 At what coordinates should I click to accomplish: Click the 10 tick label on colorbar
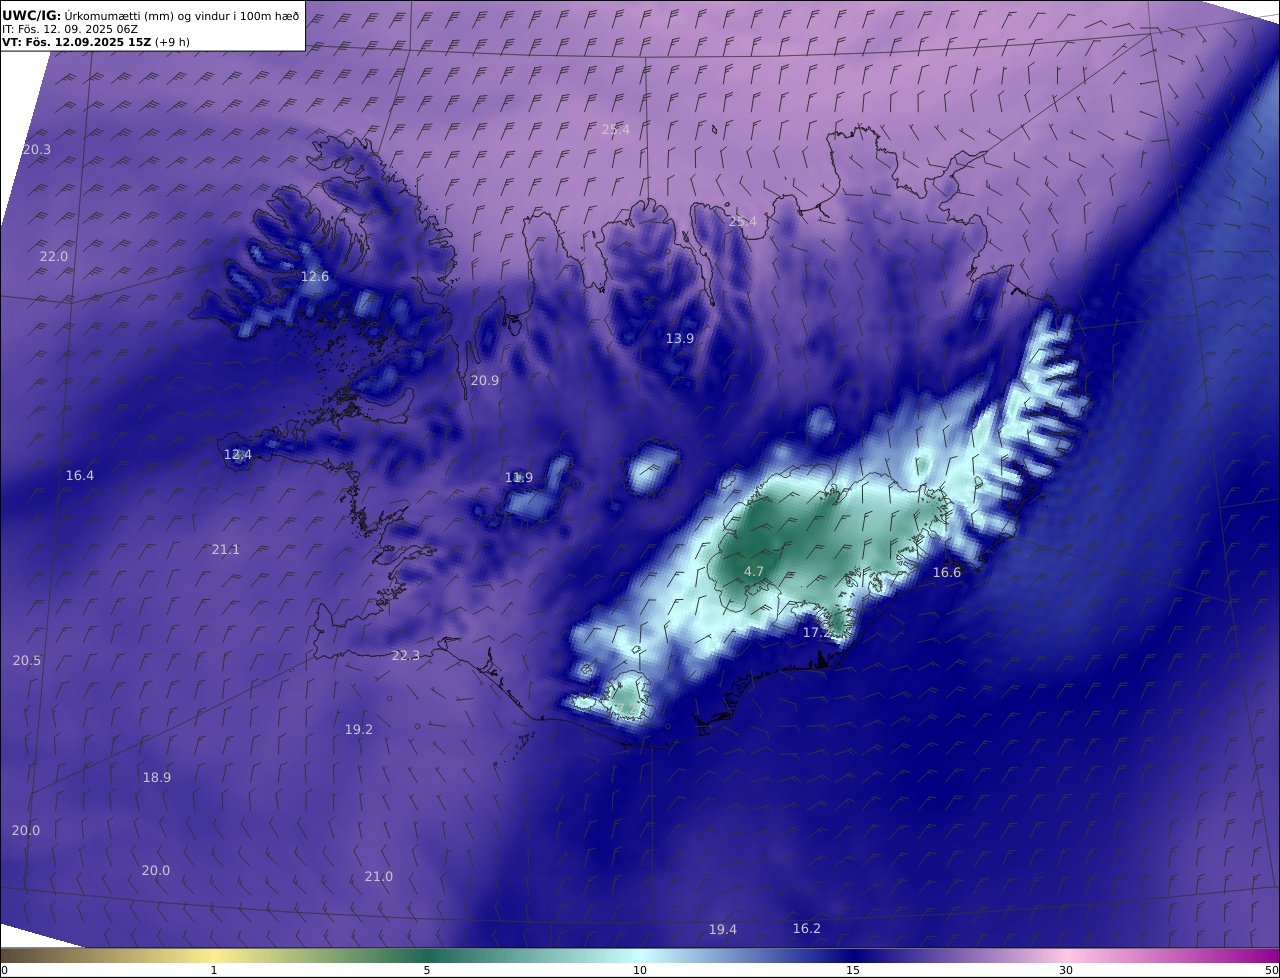pos(640,971)
